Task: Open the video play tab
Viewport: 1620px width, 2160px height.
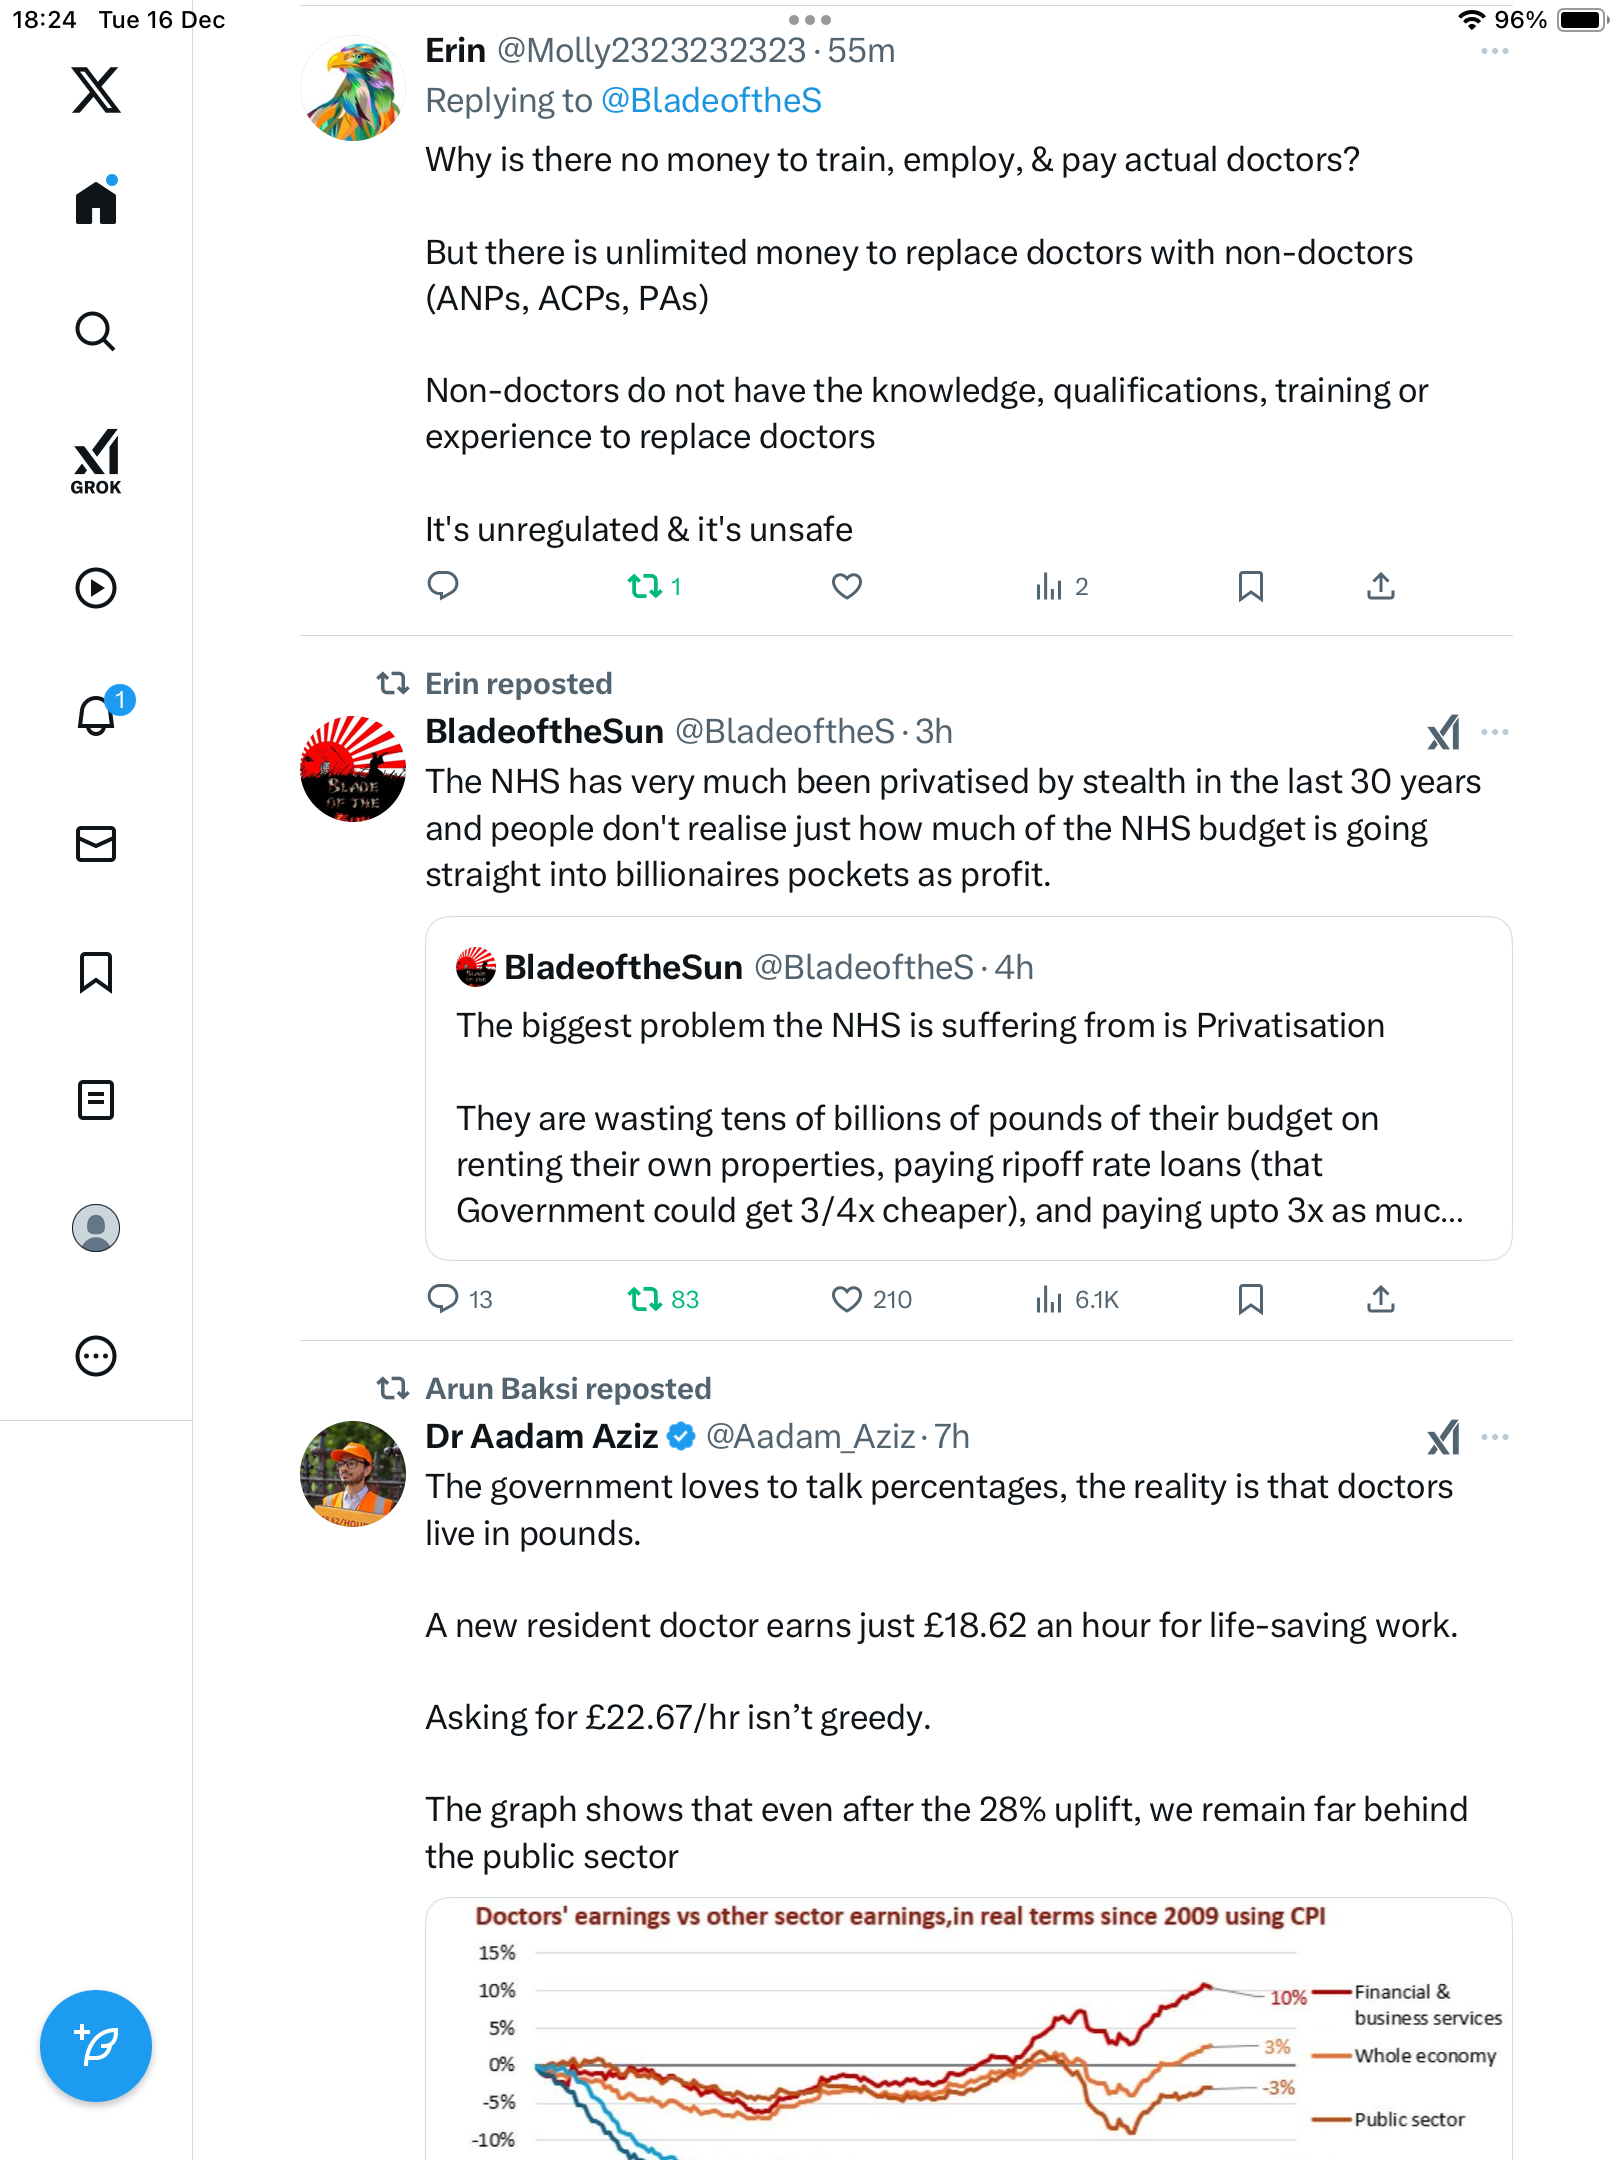Action: coord(96,588)
